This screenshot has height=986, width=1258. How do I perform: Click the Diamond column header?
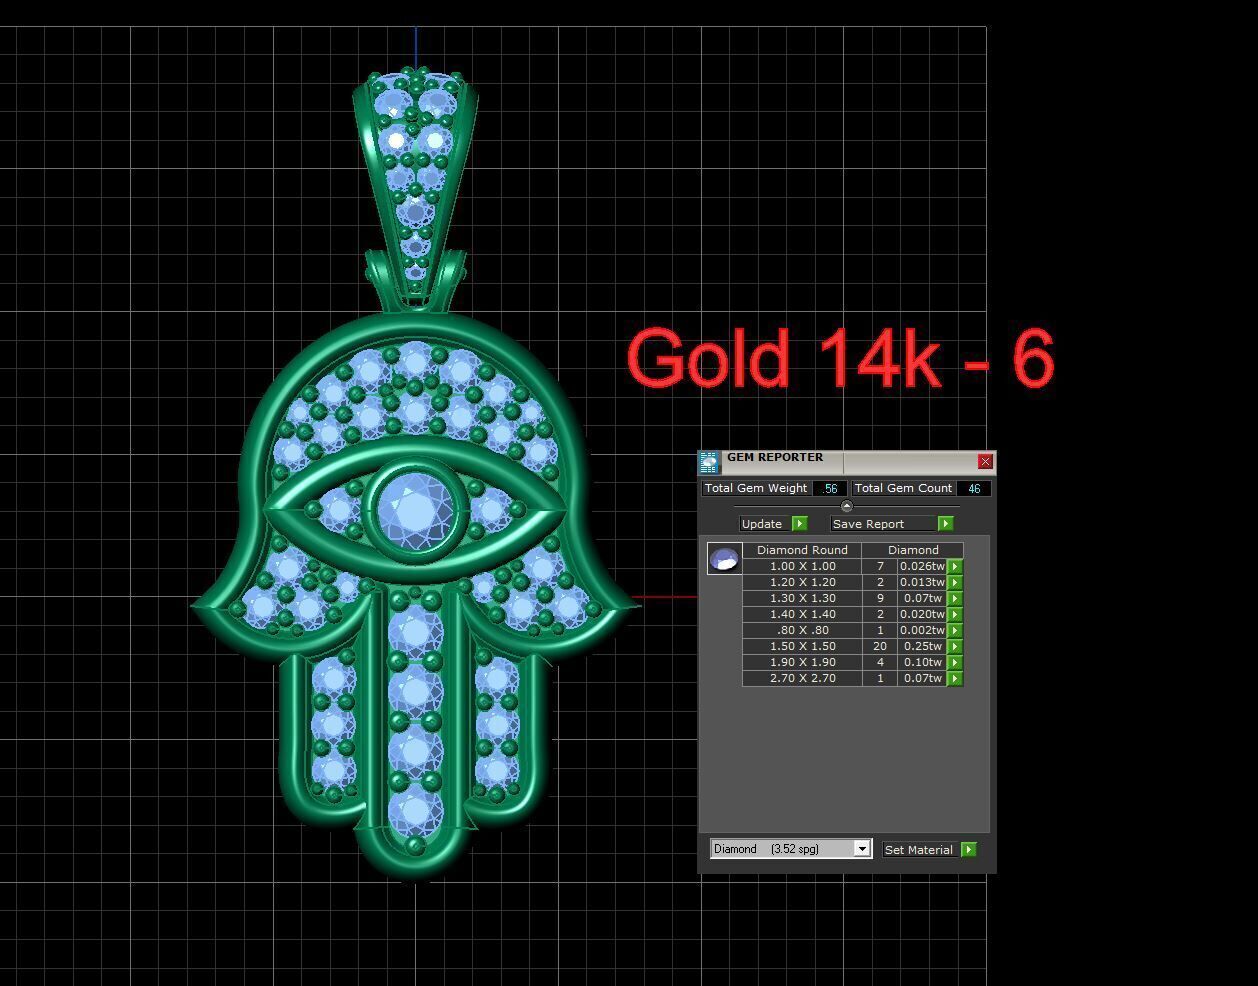coord(913,550)
